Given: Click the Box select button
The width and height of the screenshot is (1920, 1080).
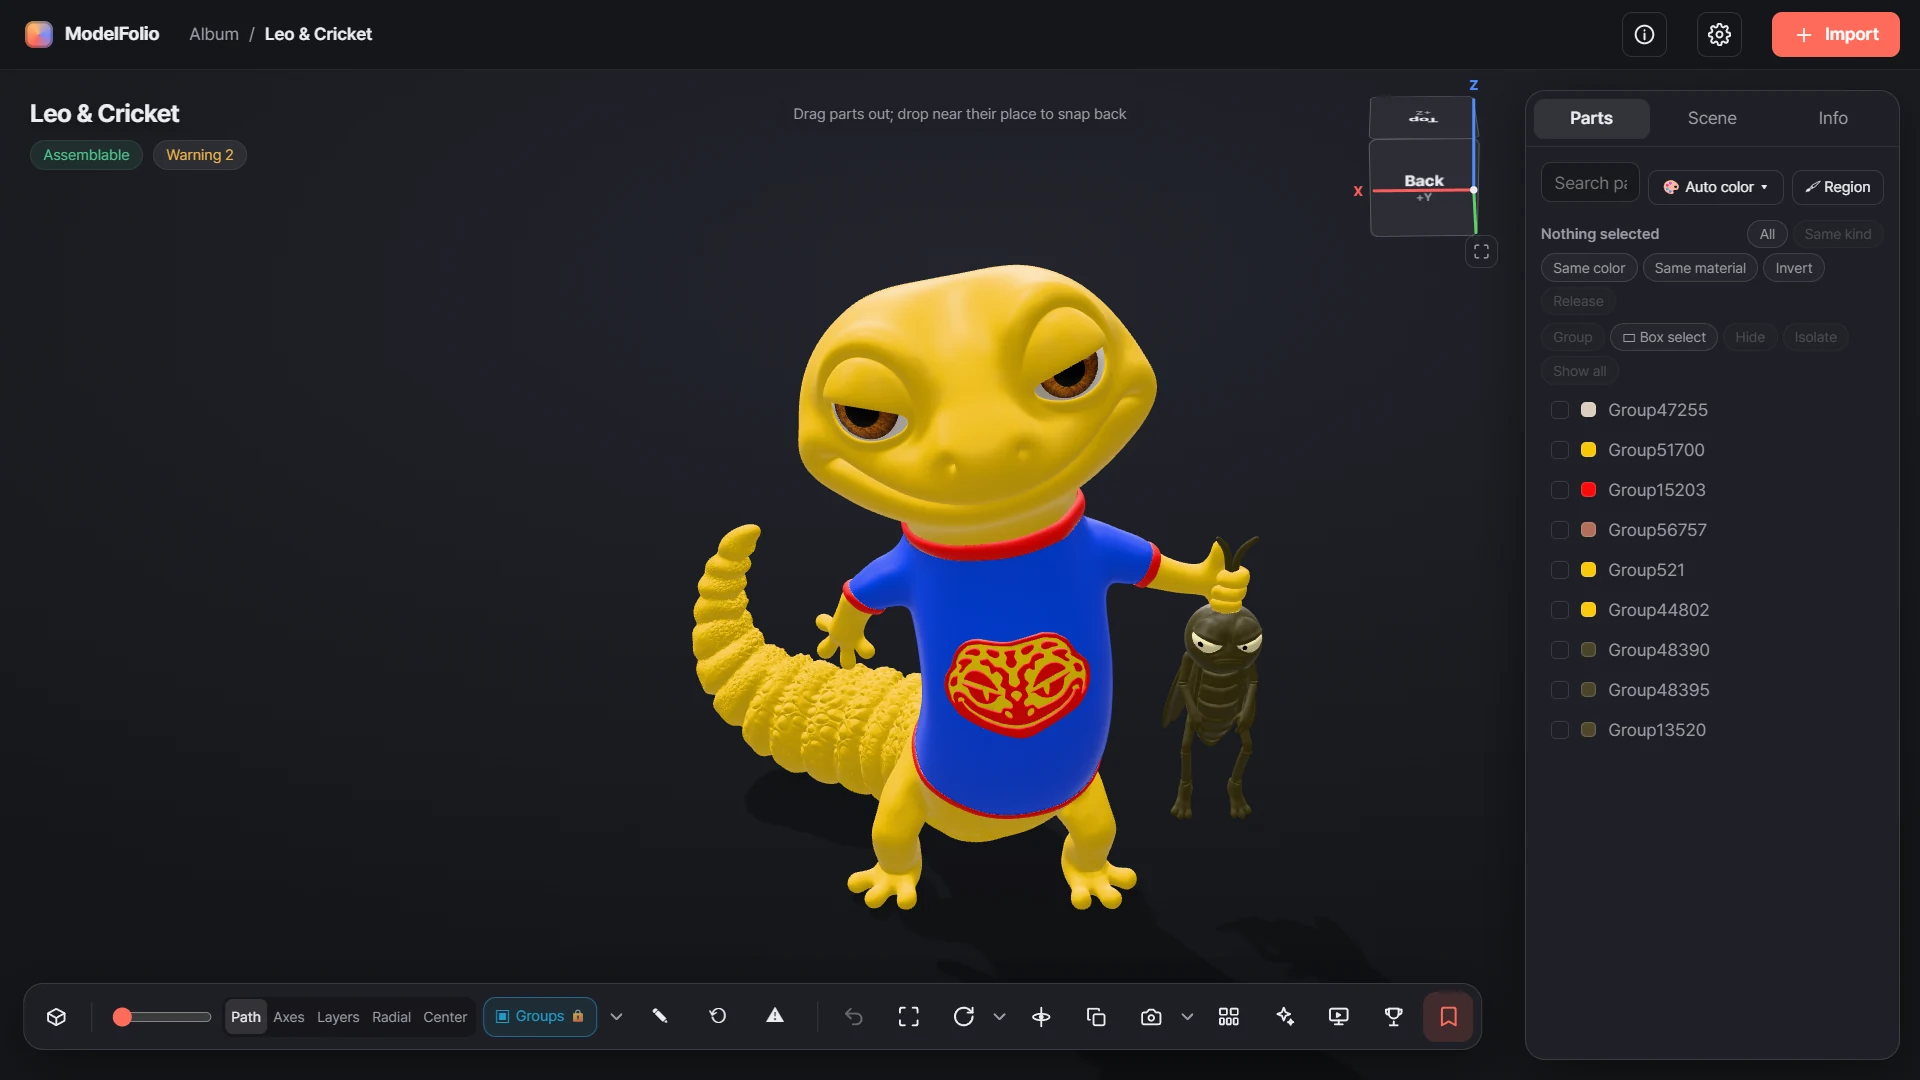Looking at the screenshot, I should click(1663, 337).
